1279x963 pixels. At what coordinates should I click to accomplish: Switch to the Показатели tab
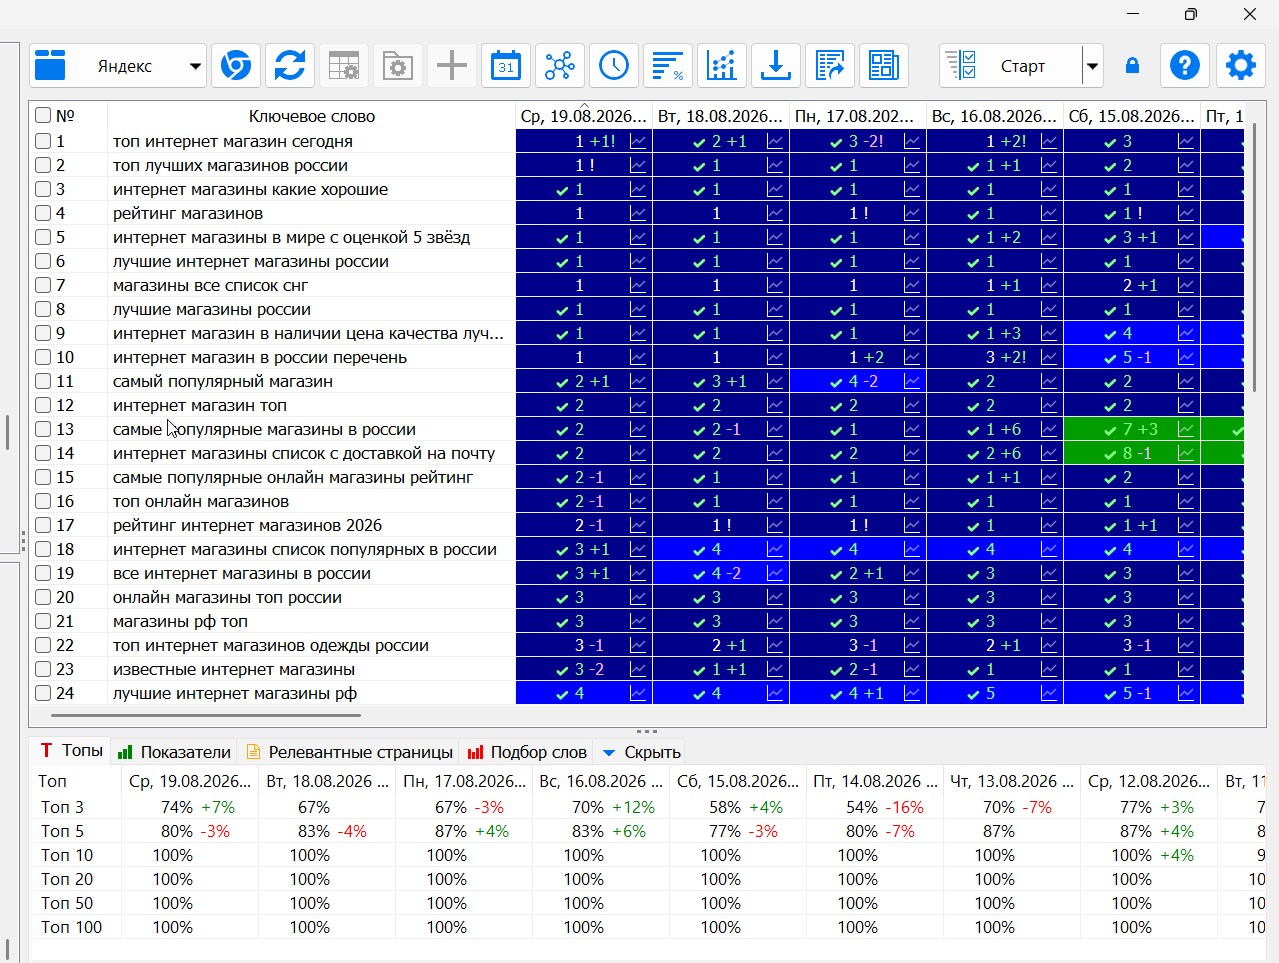point(174,752)
